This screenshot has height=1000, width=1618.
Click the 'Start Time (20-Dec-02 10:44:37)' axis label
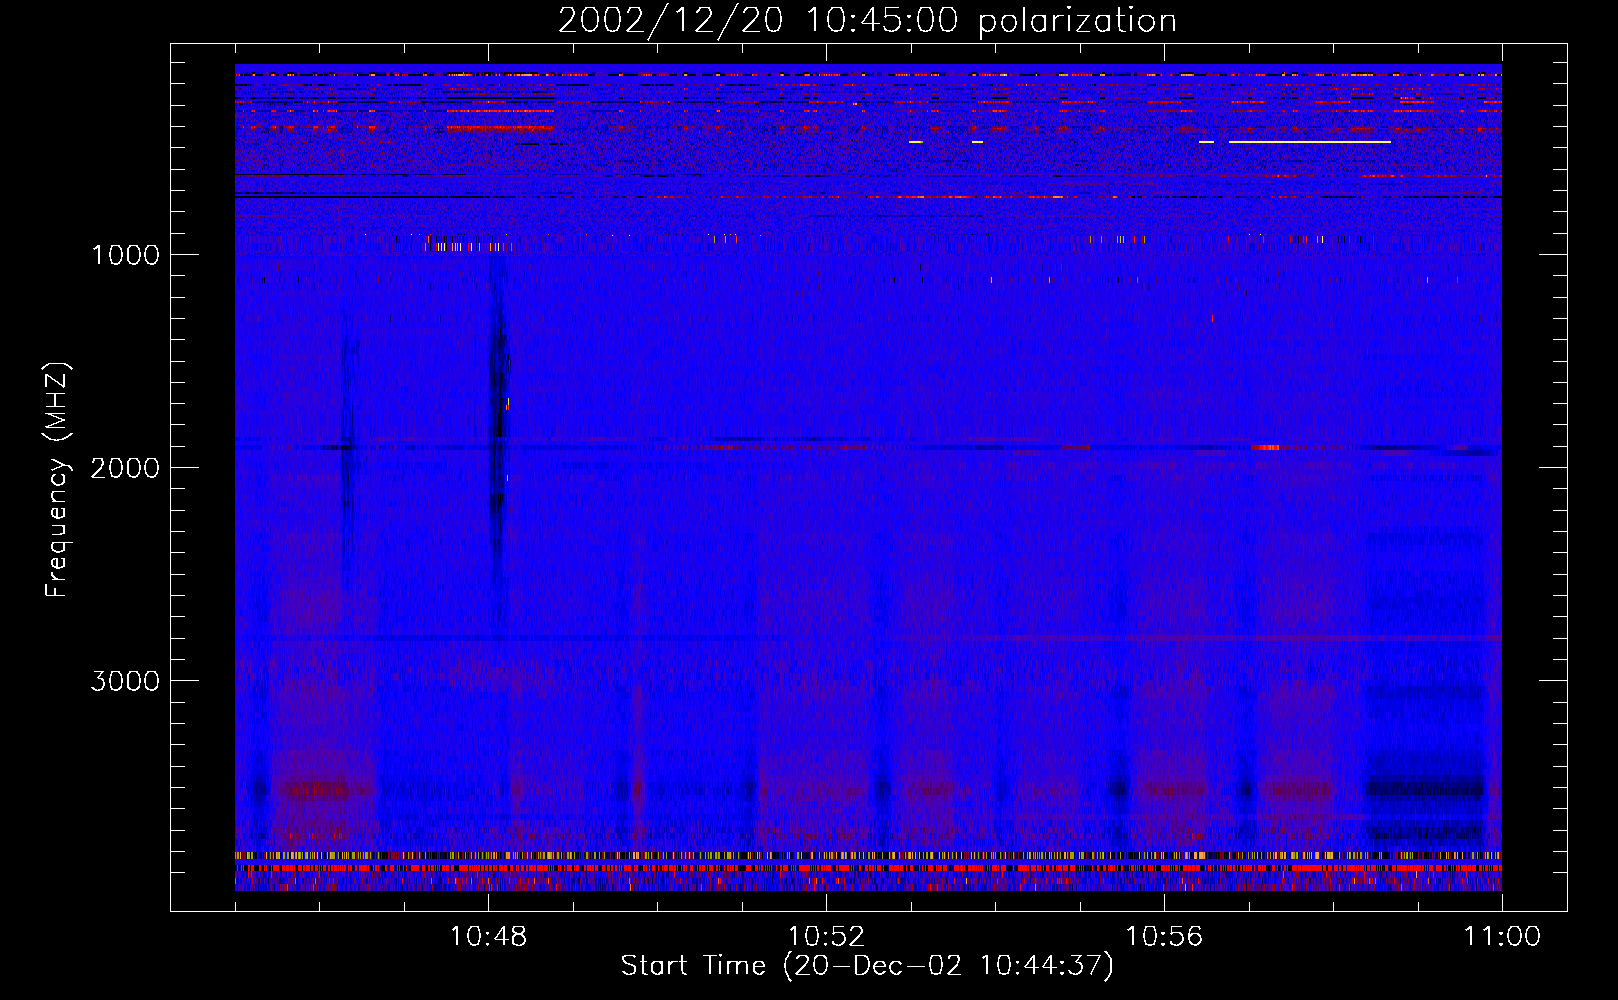coord(867,966)
